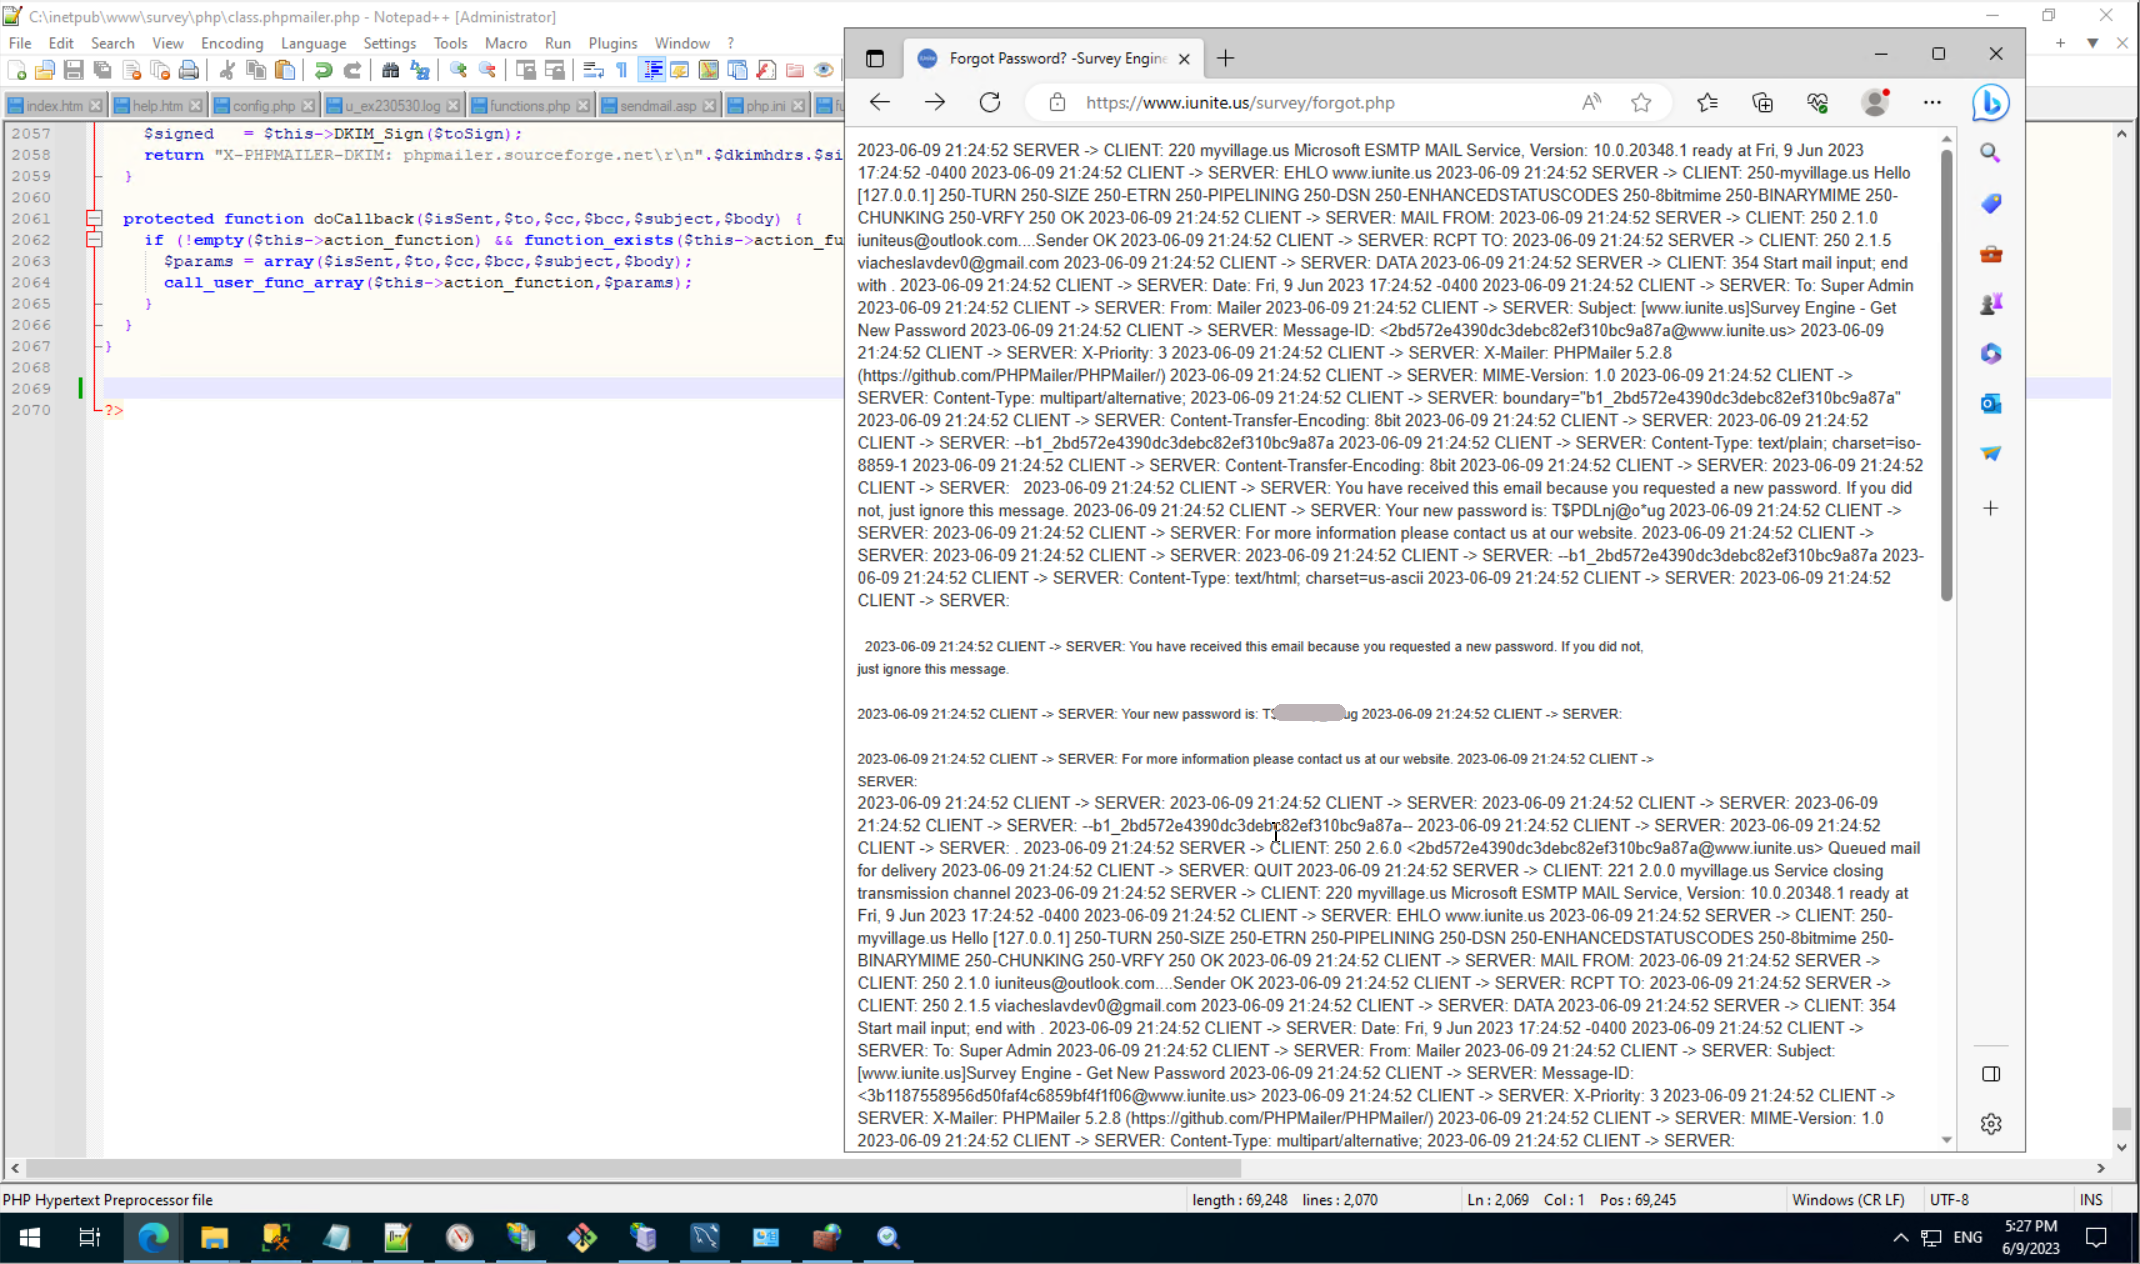Toggle the word wrap toolbar button
The width and height of the screenshot is (2140, 1264).
pos(593,70)
